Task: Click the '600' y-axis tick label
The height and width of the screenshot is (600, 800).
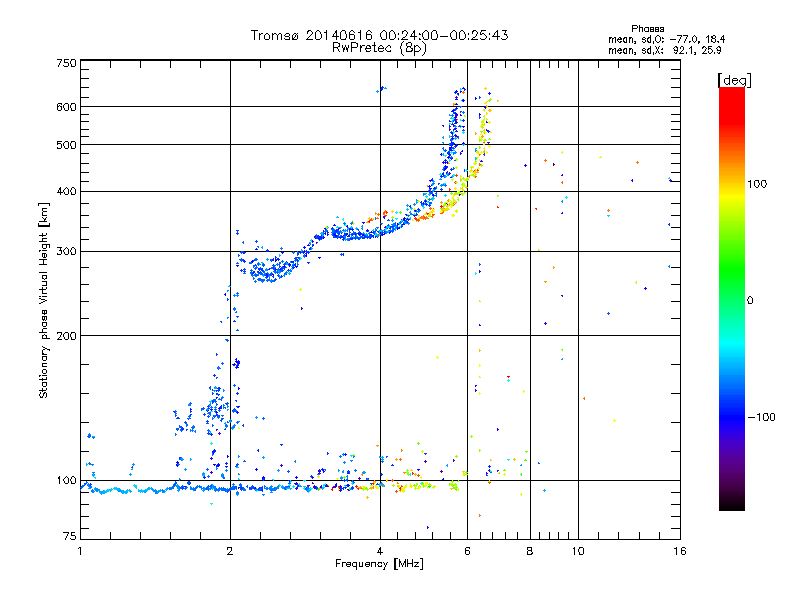Action: (x=66, y=107)
